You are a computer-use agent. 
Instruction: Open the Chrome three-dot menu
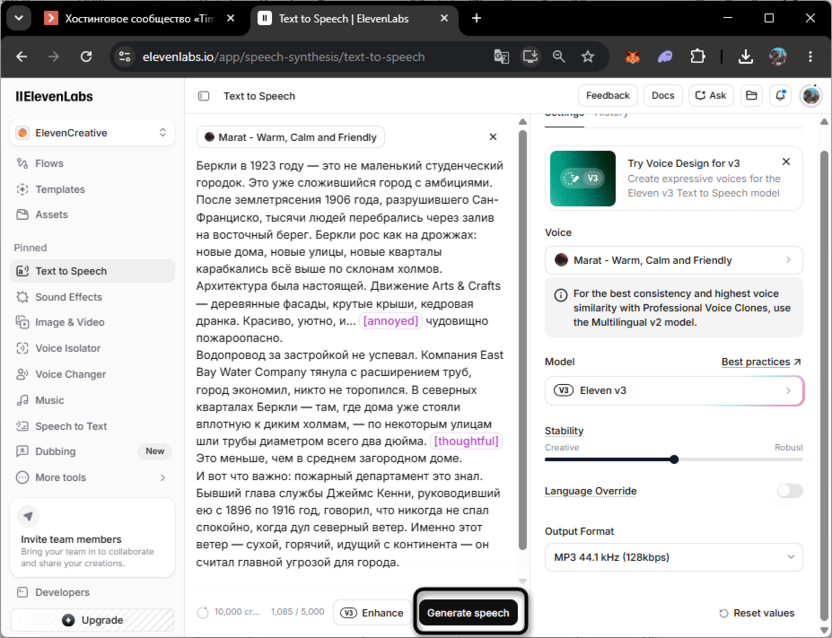tap(810, 56)
